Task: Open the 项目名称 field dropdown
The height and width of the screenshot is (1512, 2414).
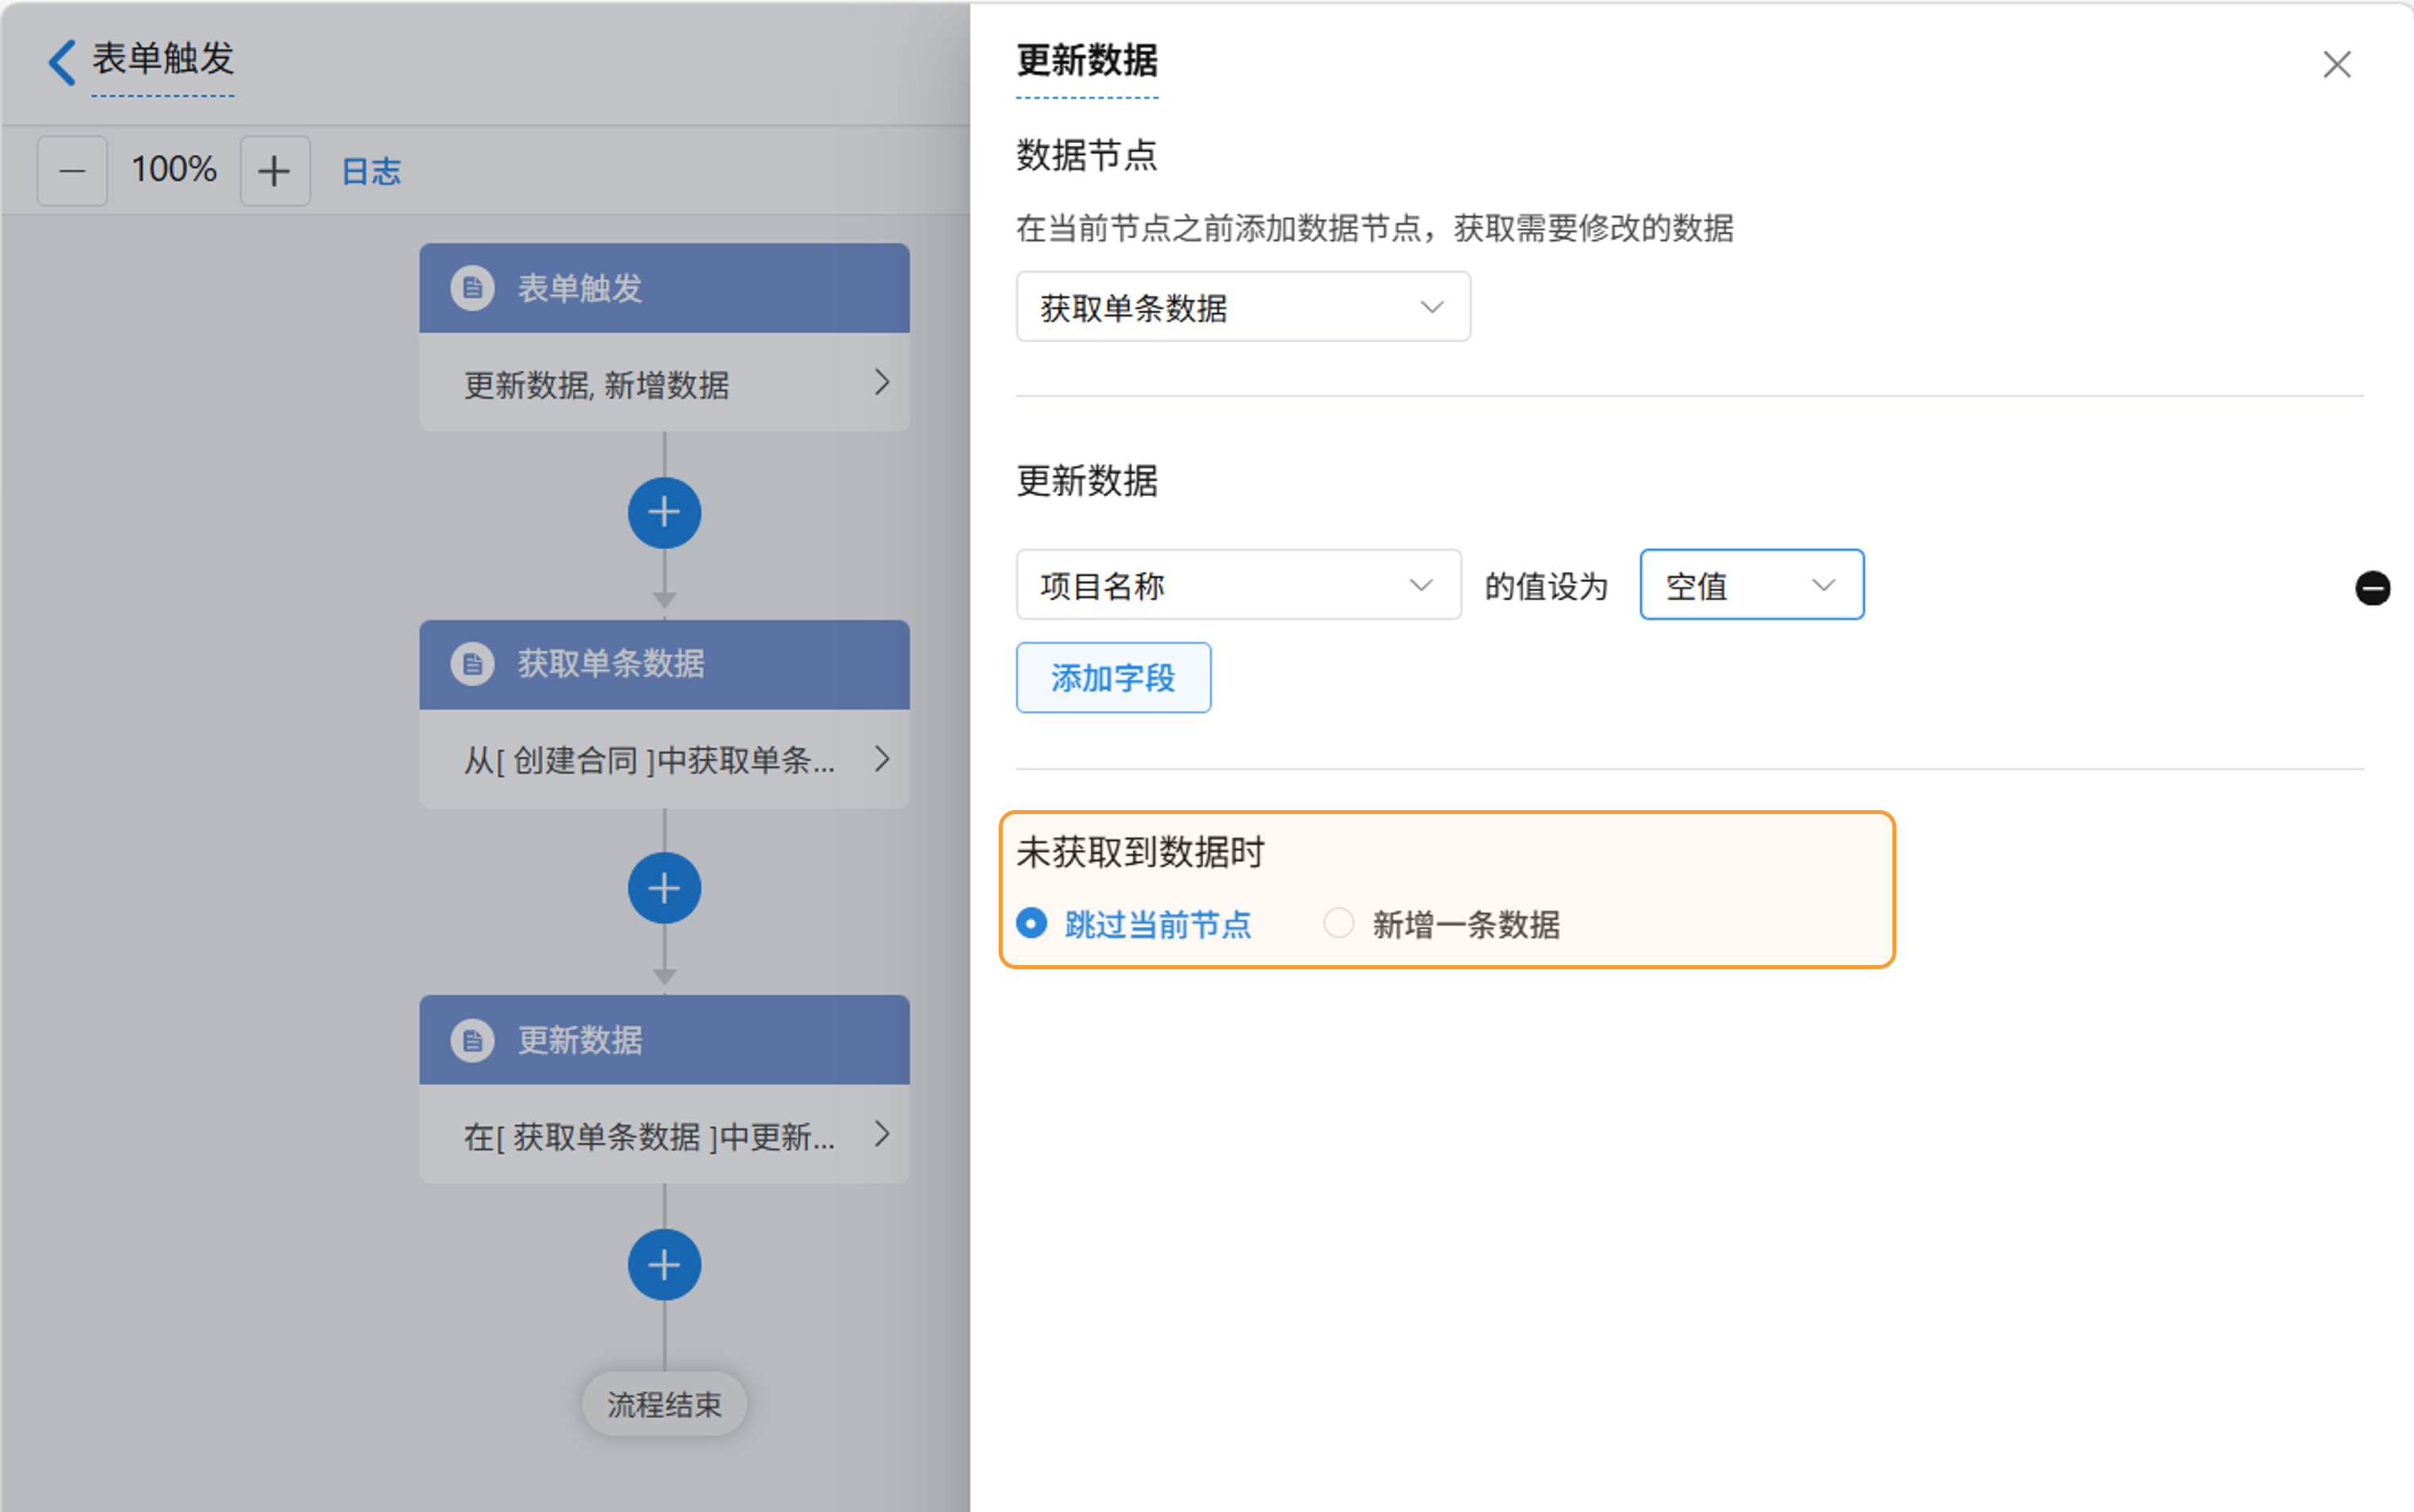Action: click(x=1238, y=585)
